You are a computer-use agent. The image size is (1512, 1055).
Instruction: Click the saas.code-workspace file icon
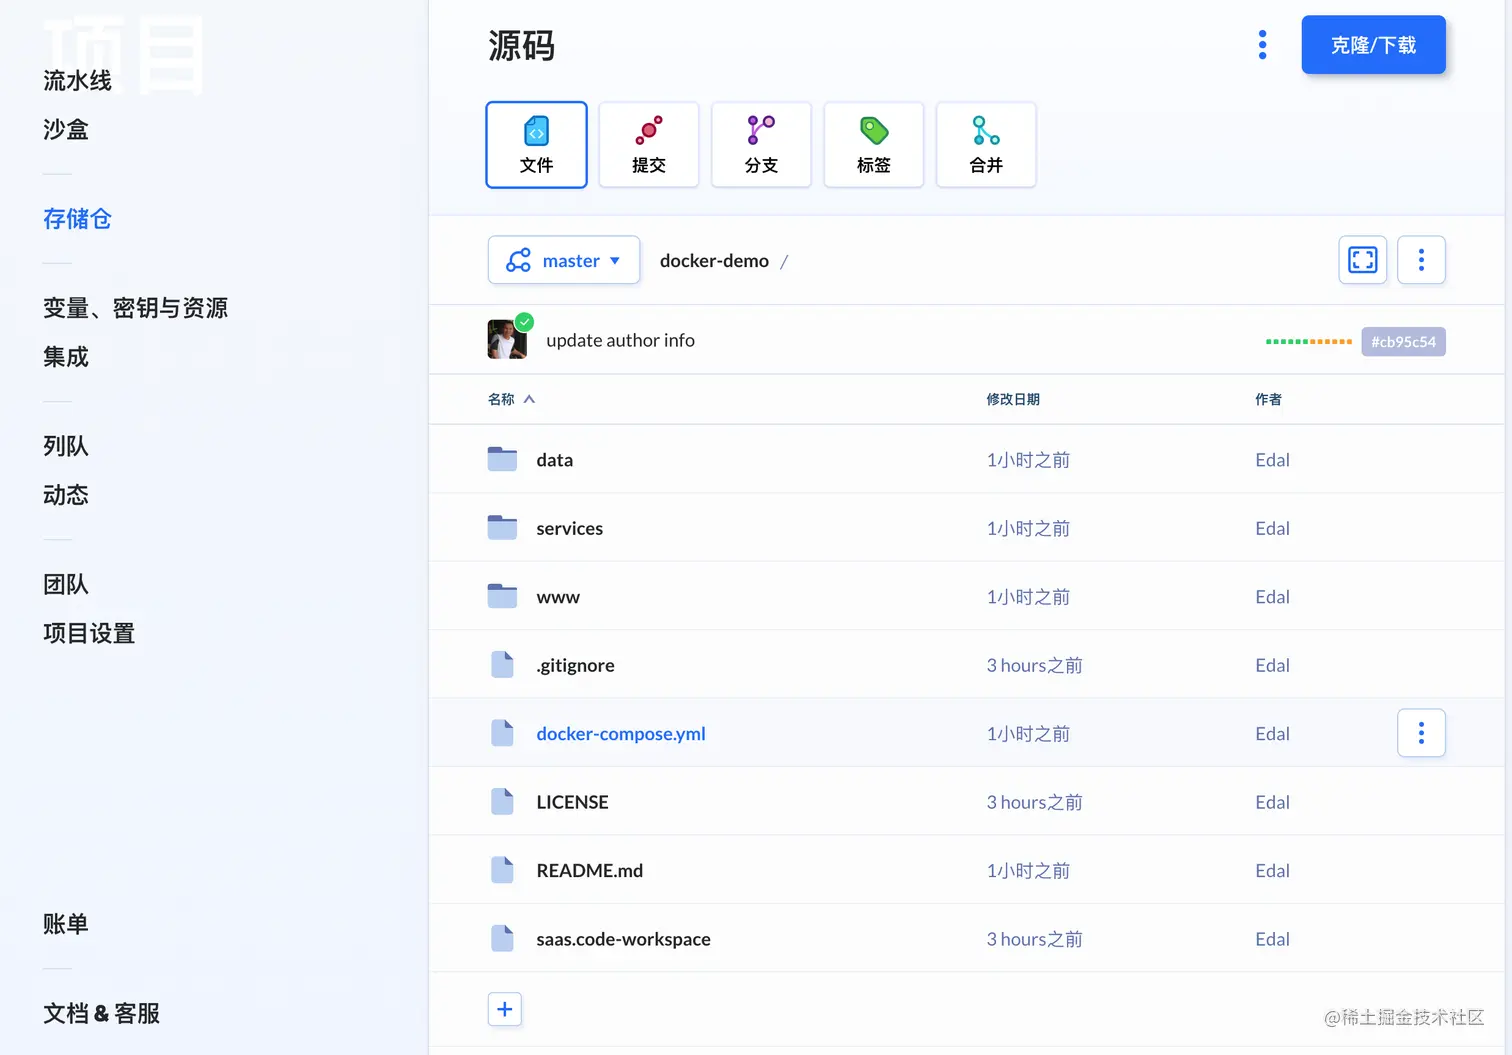coord(502,938)
